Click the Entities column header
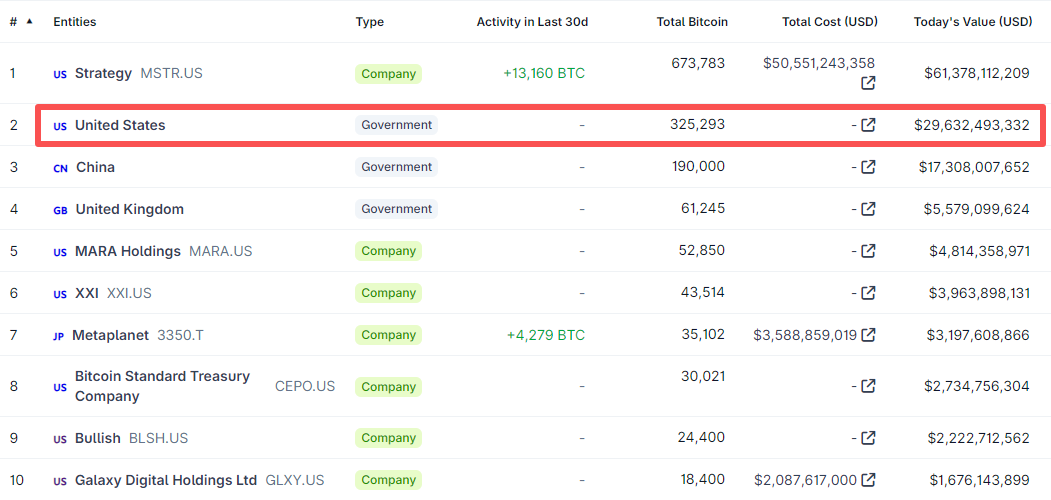Screen dimensions: 1051x500 tap(75, 22)
